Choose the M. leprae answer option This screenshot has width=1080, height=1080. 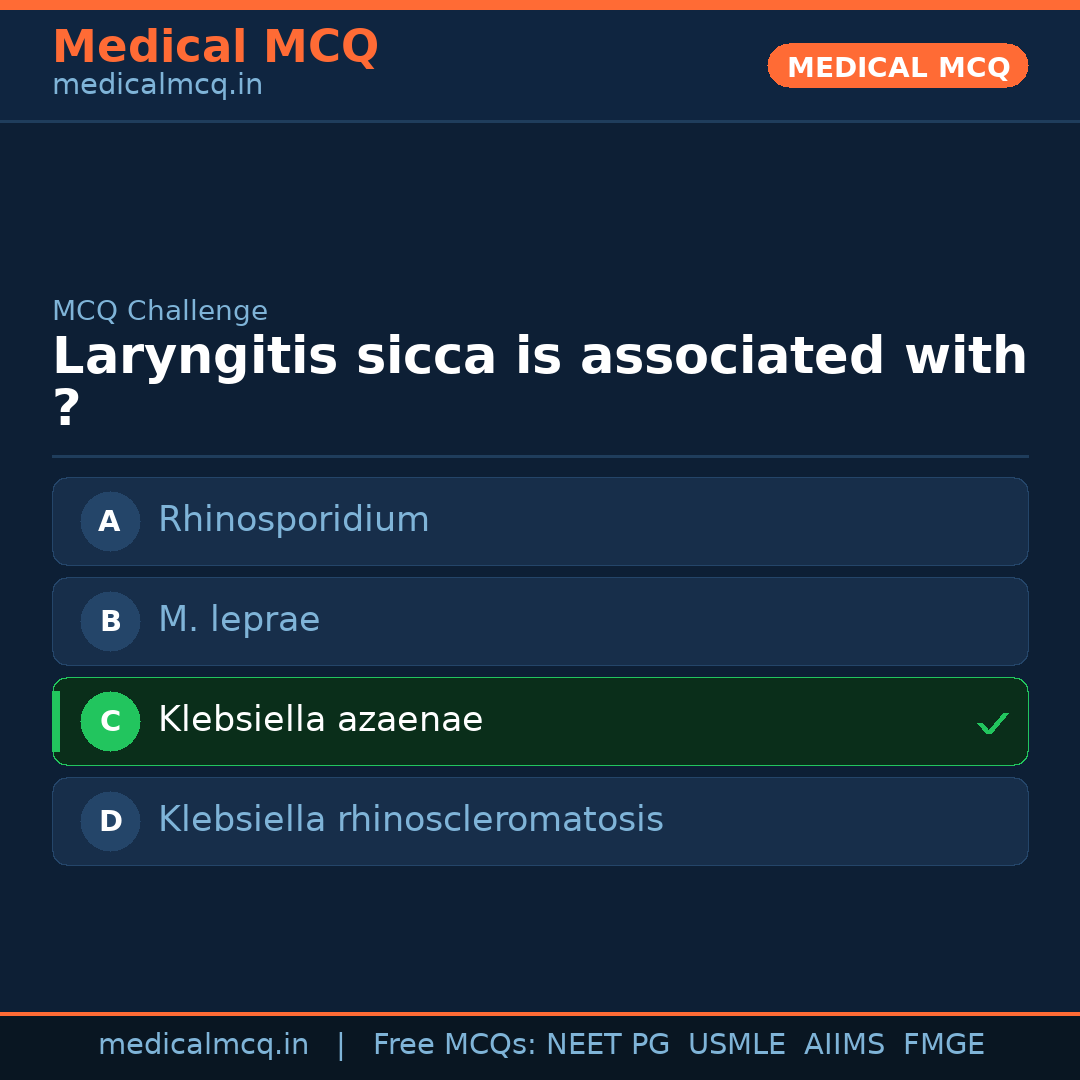[239, 620]
